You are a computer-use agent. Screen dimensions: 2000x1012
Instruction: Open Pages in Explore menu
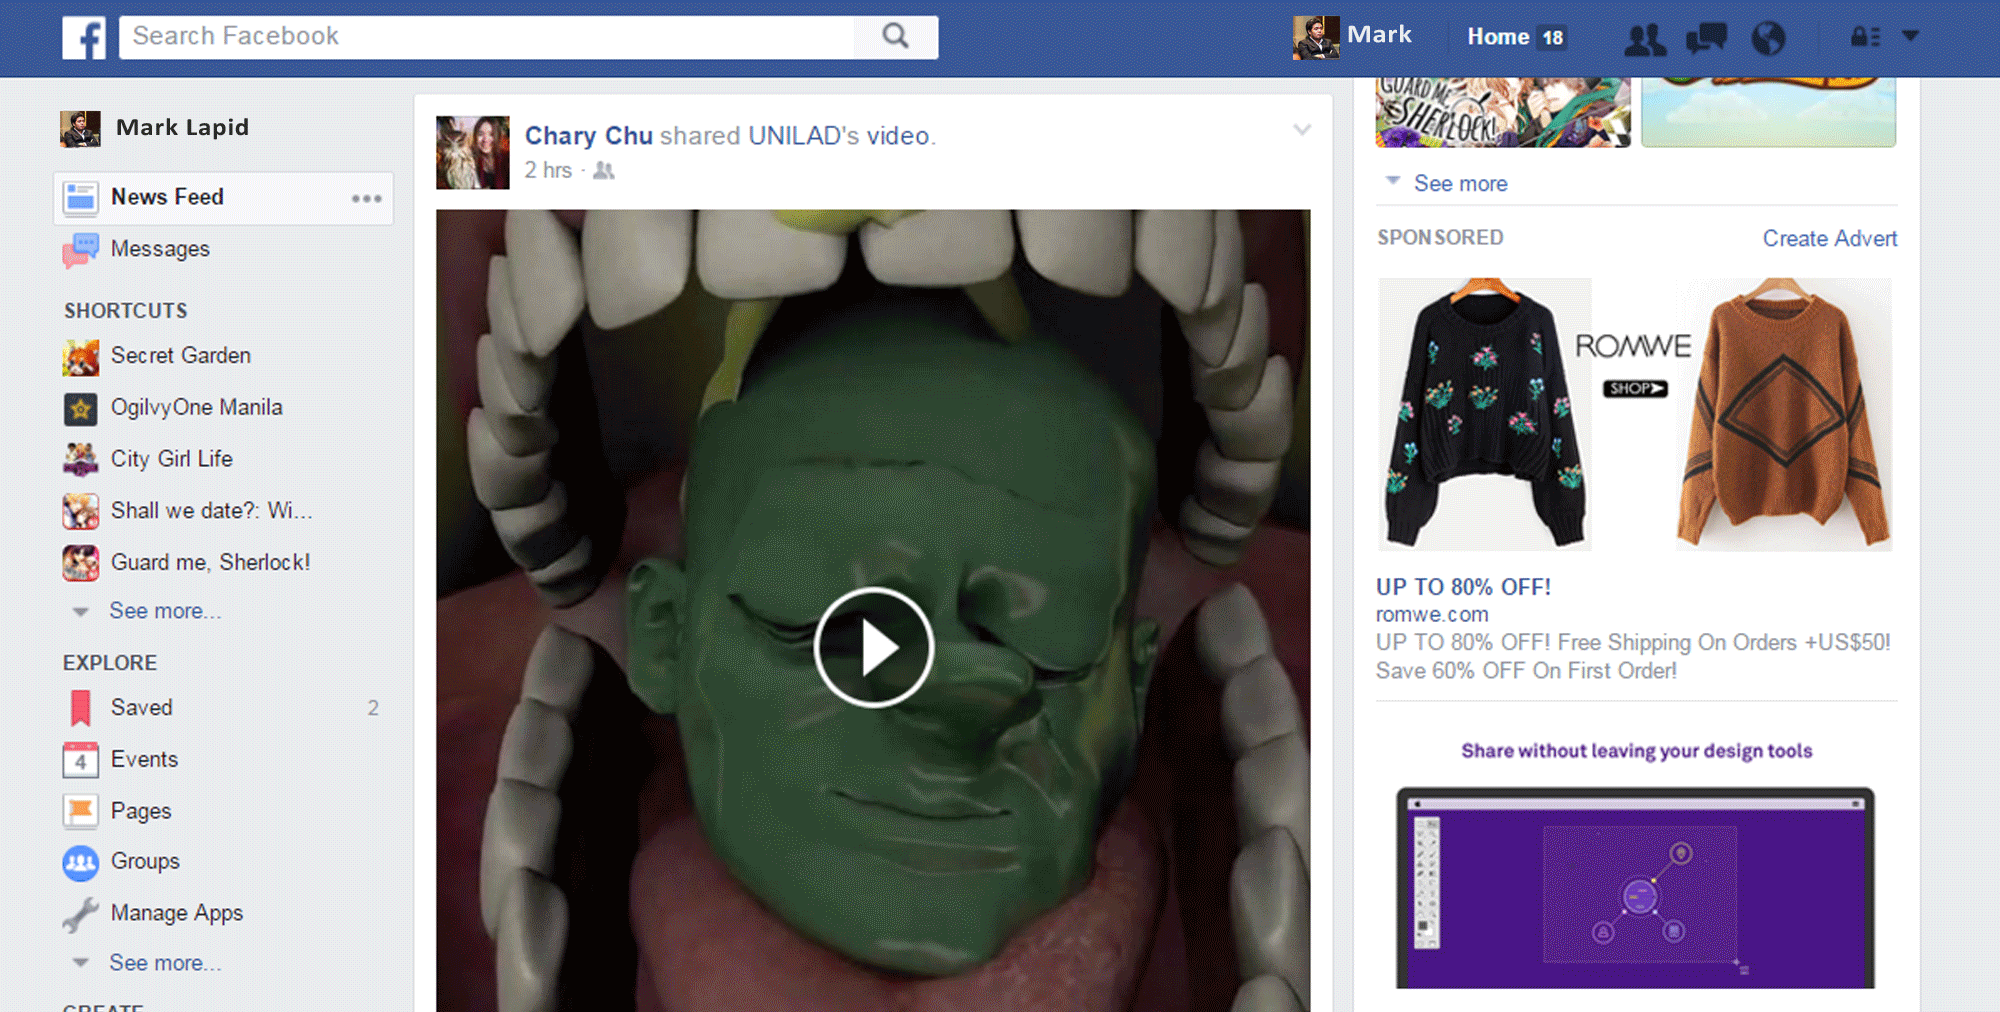point(141,811)
